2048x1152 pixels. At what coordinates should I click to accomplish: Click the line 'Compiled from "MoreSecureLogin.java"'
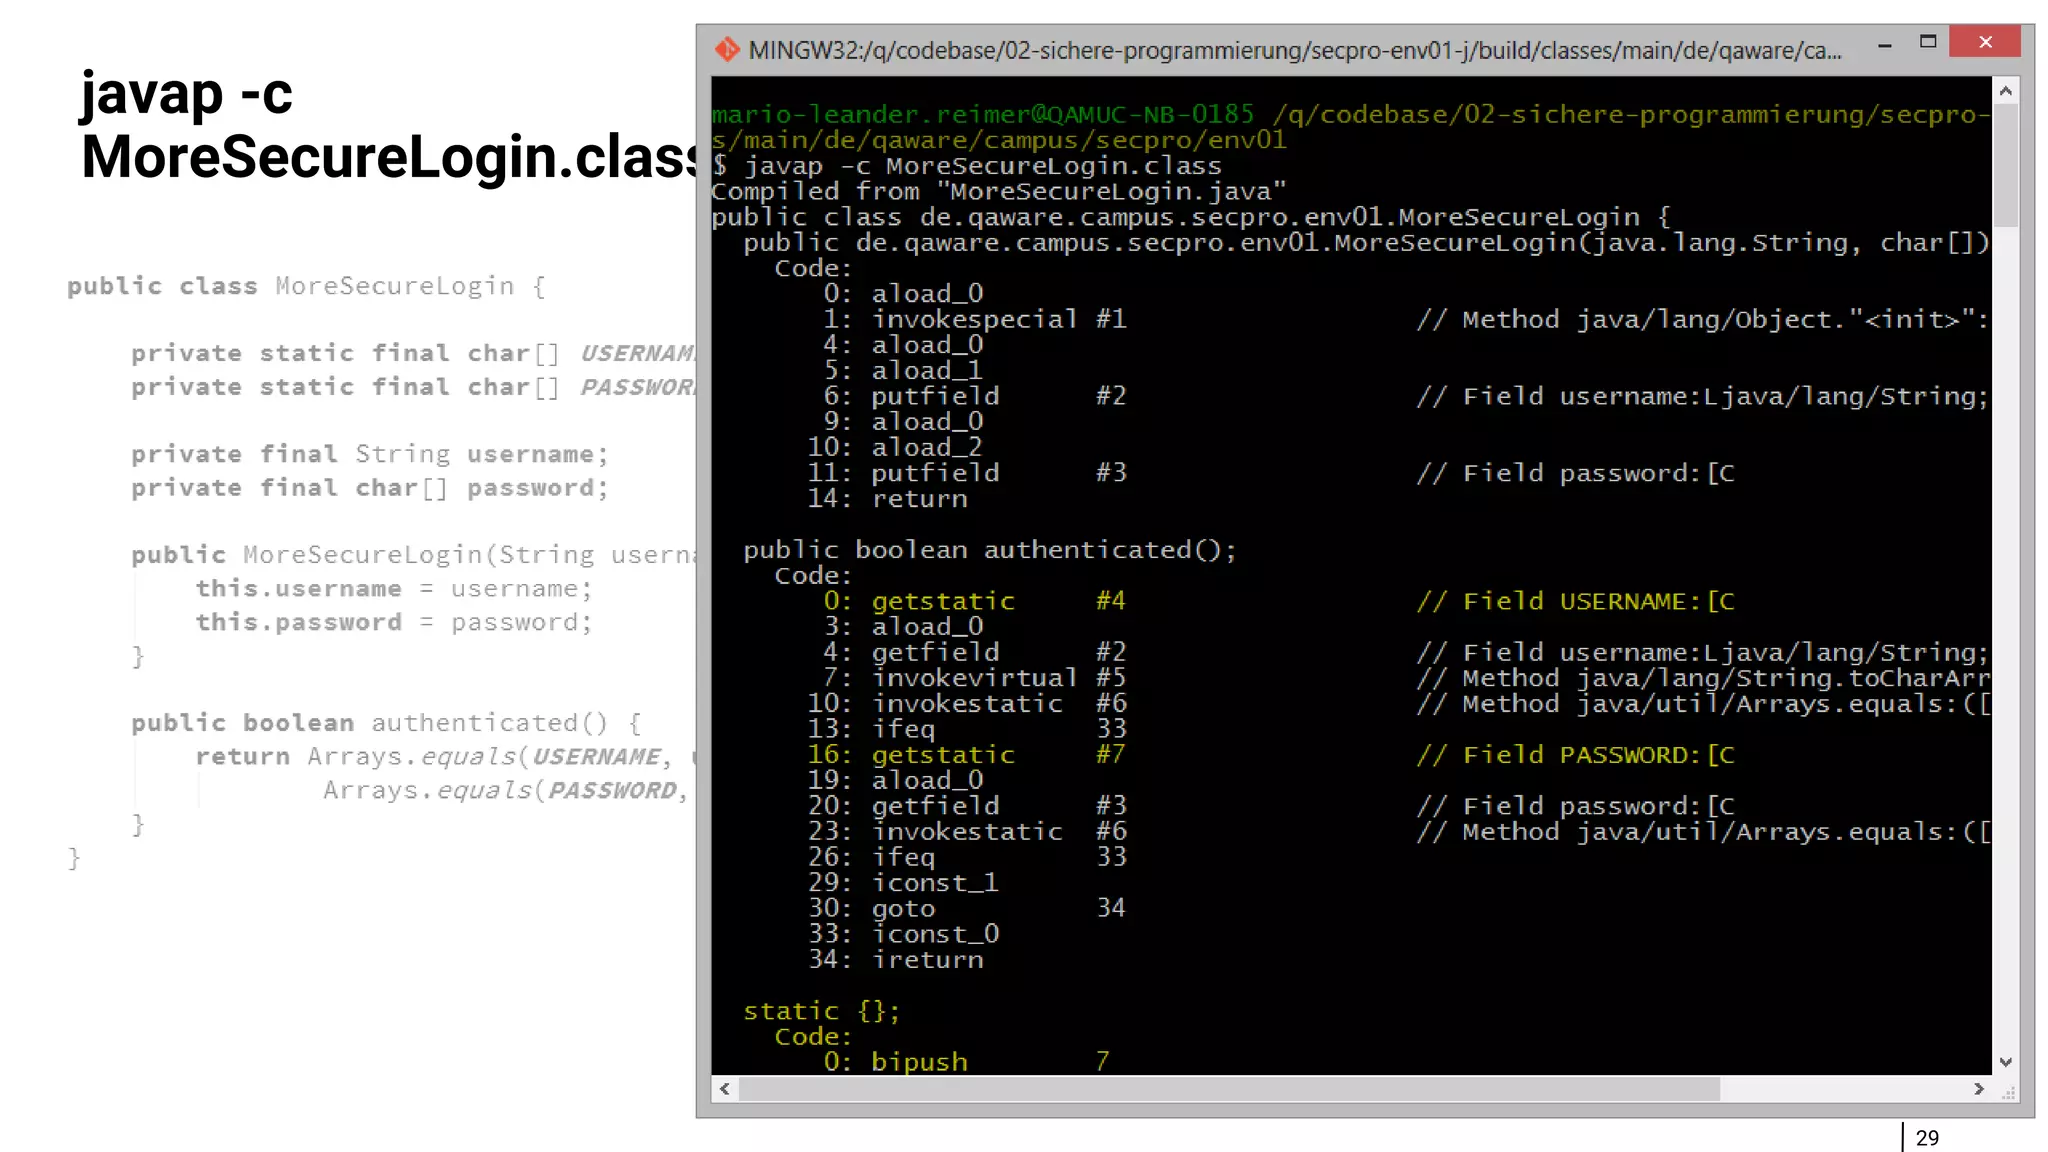click(999, 191)
